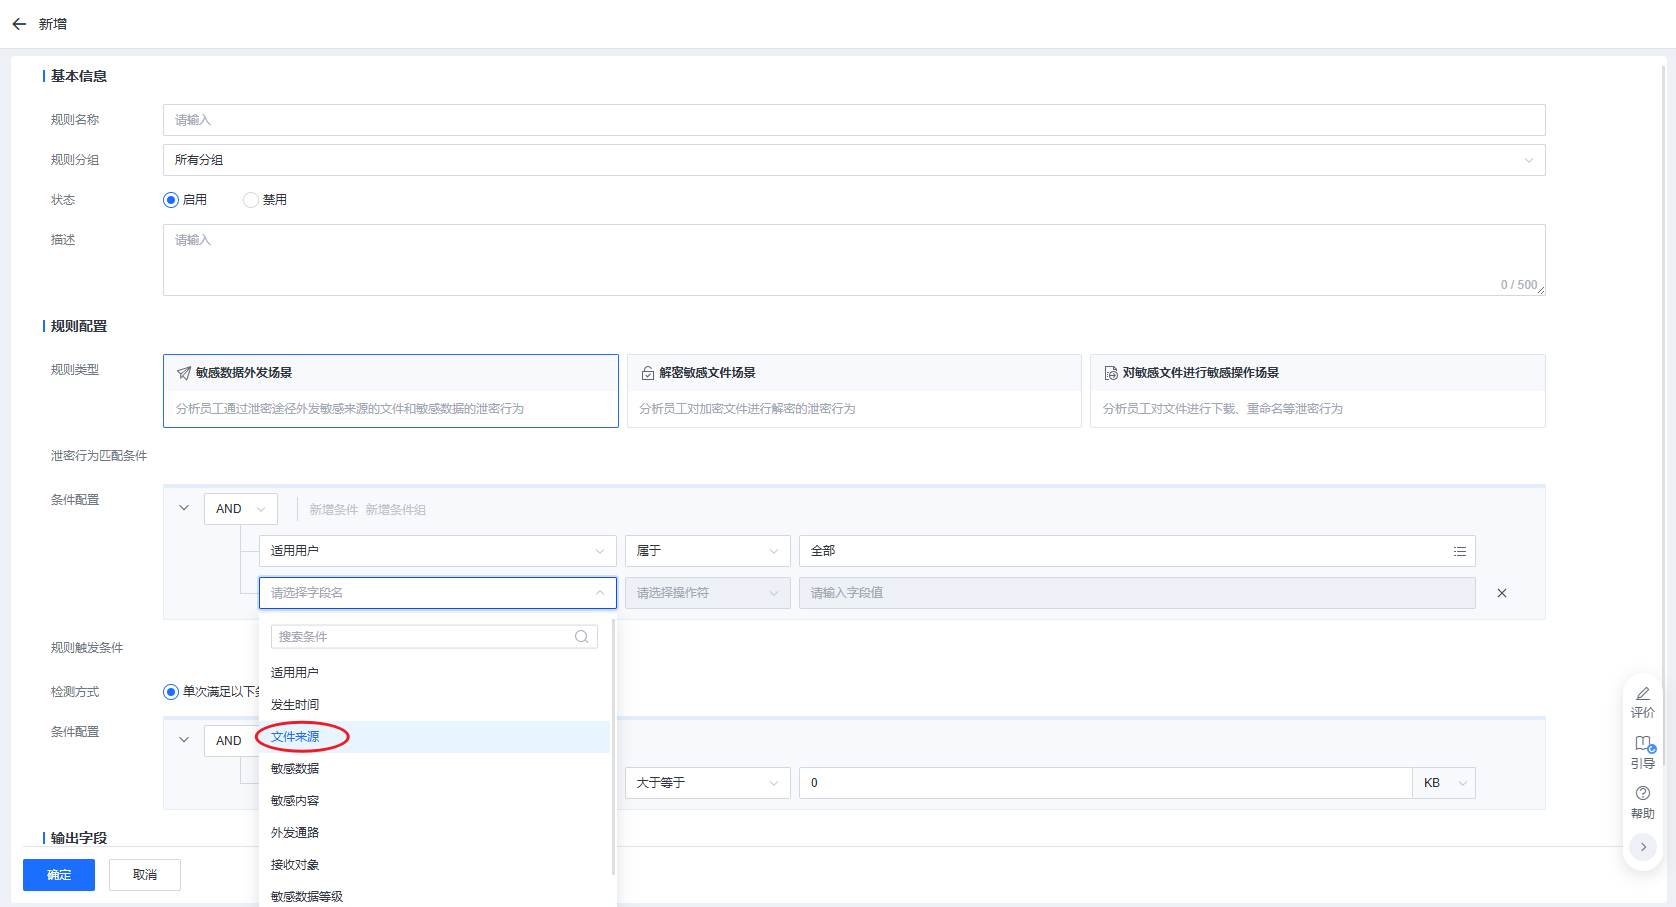Click the 规则名称 input field
This screenshot has width=1676, height=907.
tap(853, 120)
